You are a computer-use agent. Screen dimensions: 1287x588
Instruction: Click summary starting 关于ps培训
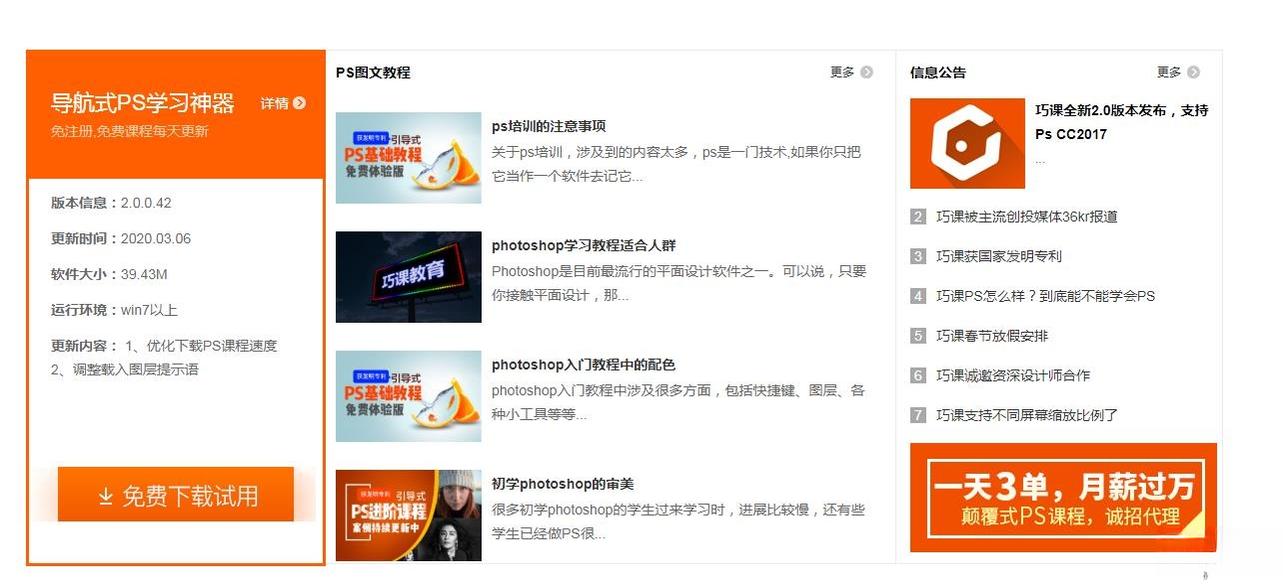676,164
